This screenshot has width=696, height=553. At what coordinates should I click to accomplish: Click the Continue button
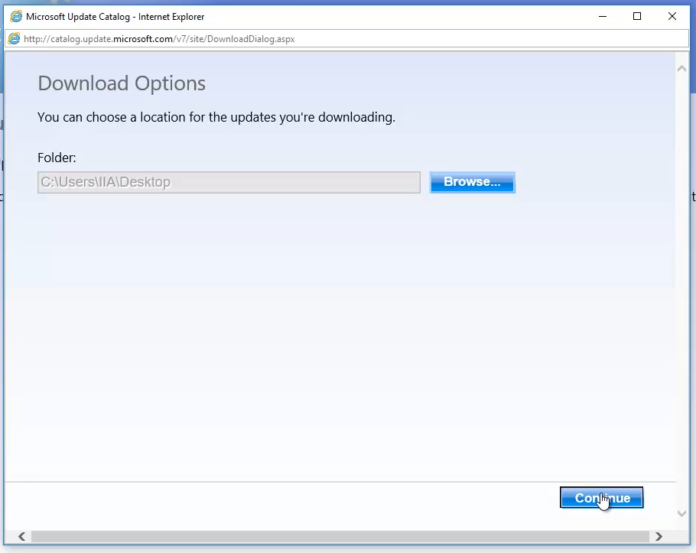(x=601, y=498)
